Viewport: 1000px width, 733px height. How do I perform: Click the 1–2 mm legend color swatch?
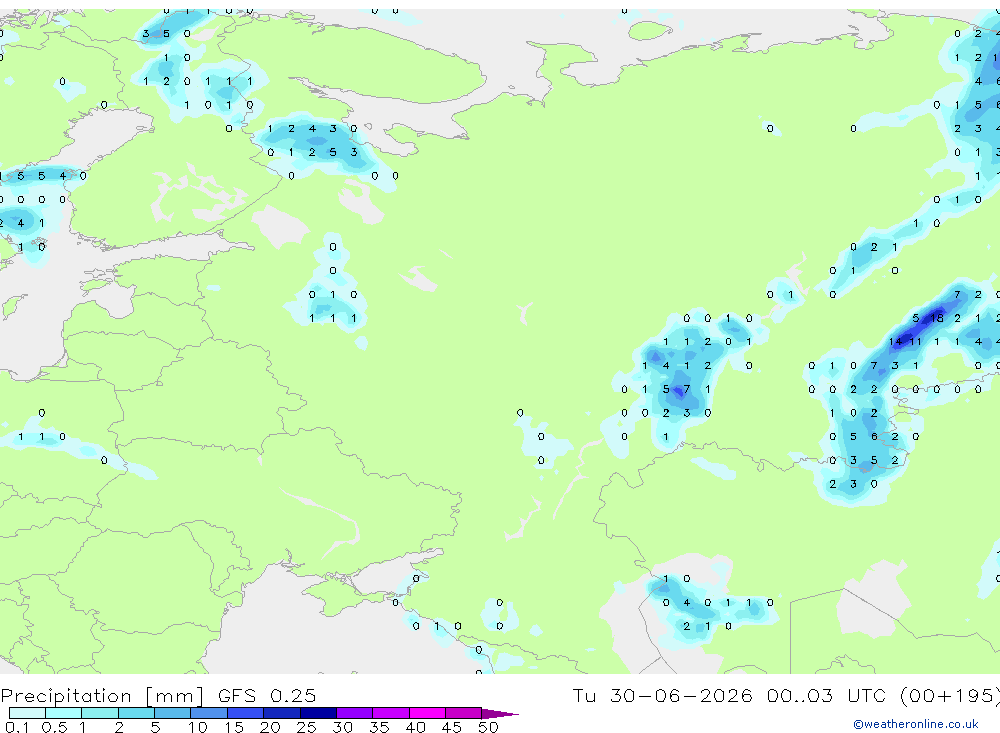point(100,713)
